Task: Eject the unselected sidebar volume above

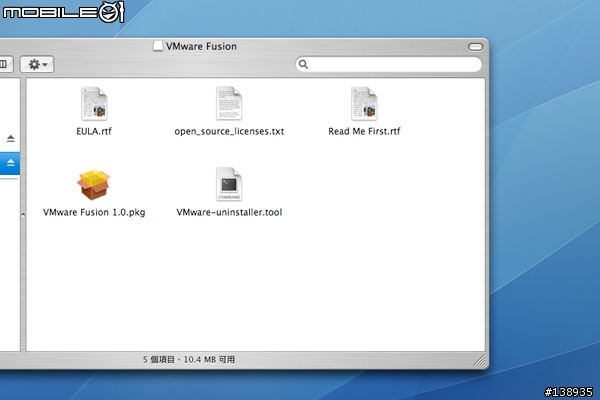Action: point(11,138)
